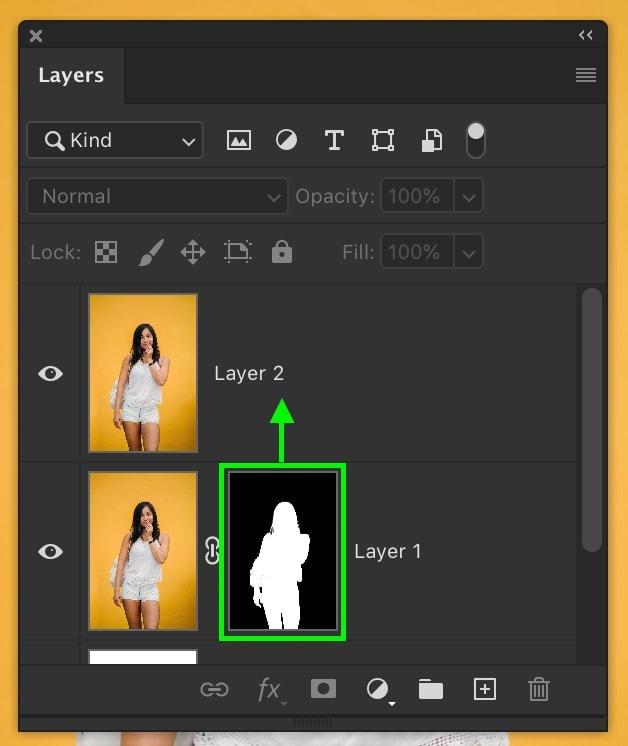
Task: Filter for shape layers icon
Action: tap(383, 140)
